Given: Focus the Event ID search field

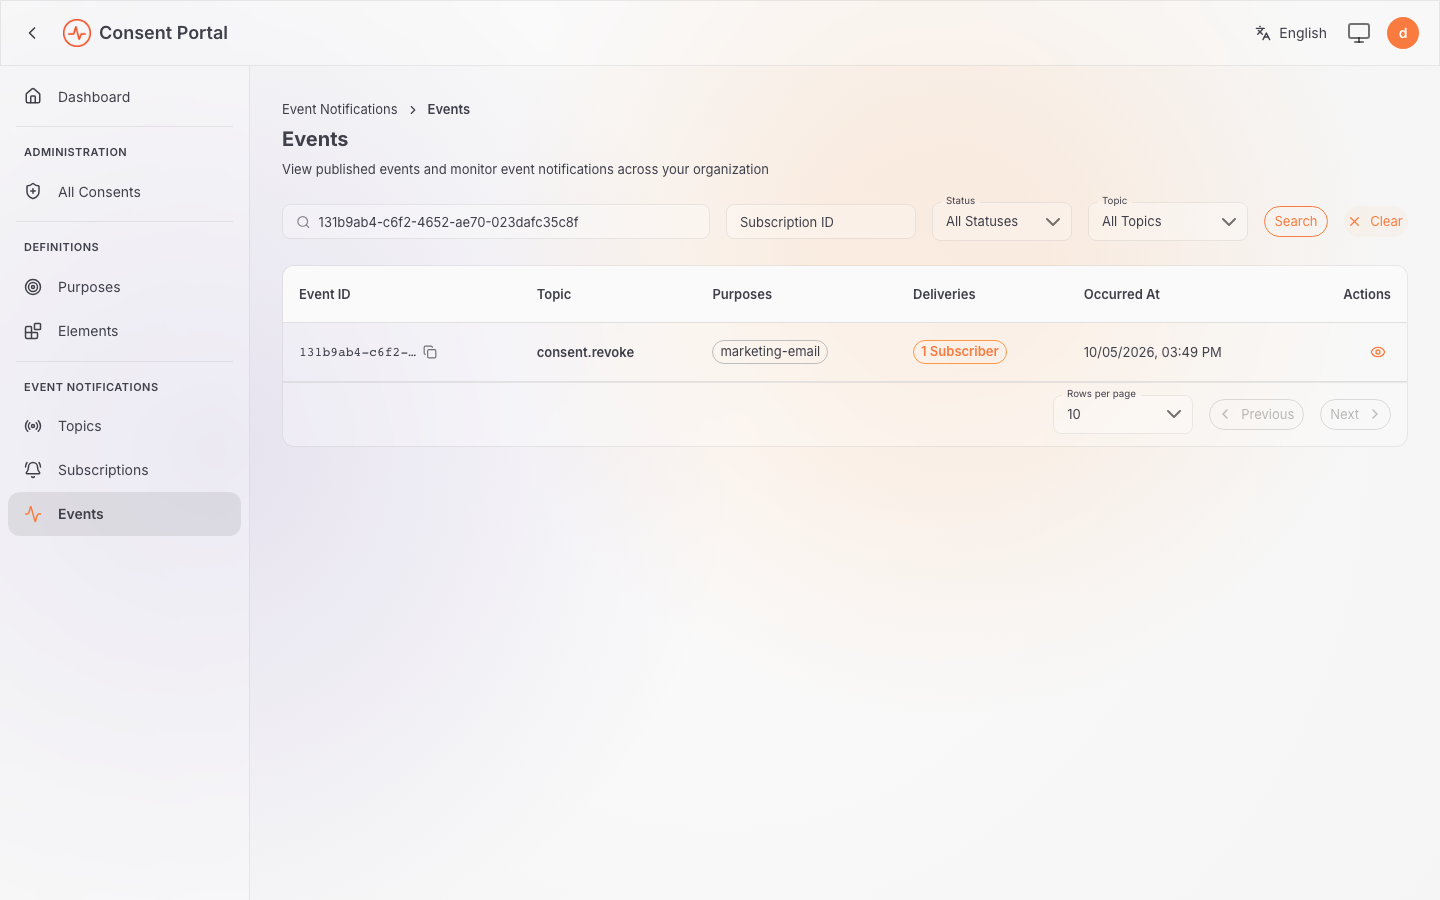Looking at the screenshot, I should (496, 222).
